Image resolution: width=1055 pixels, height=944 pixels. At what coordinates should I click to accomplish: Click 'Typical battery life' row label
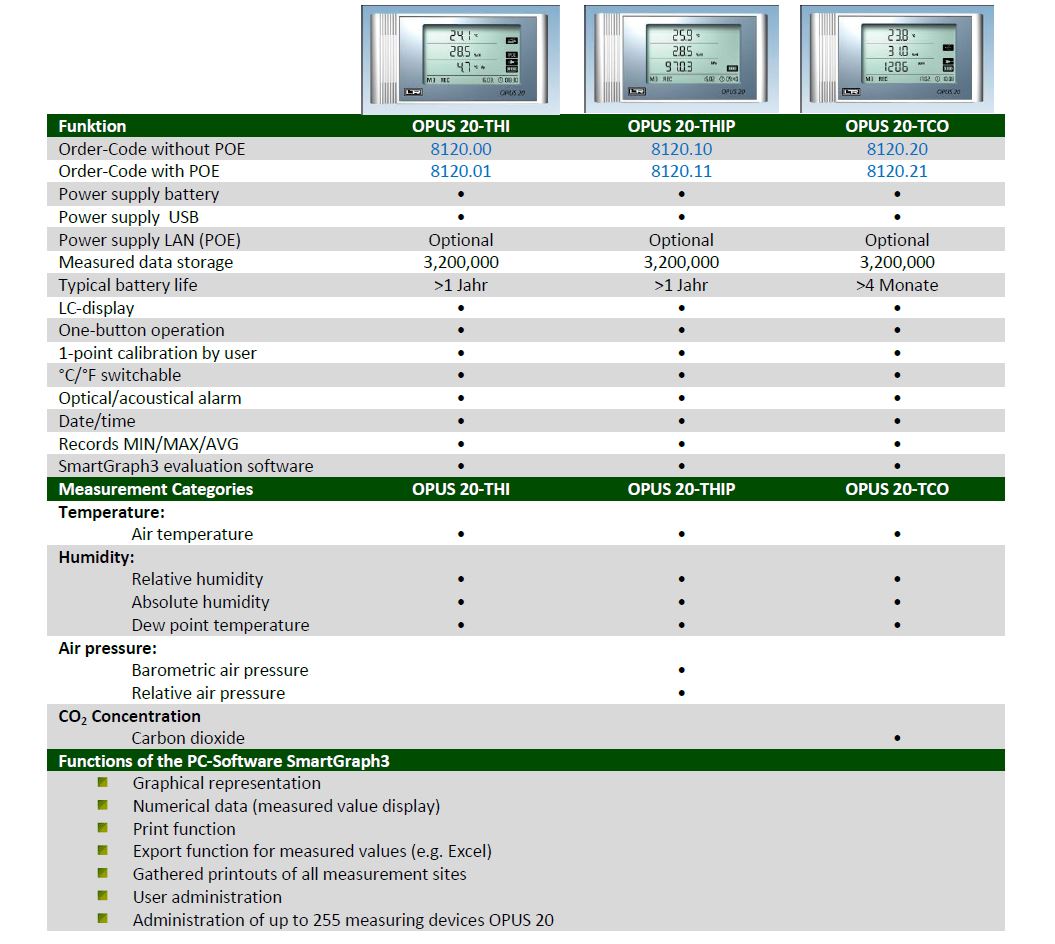point(128,285)
